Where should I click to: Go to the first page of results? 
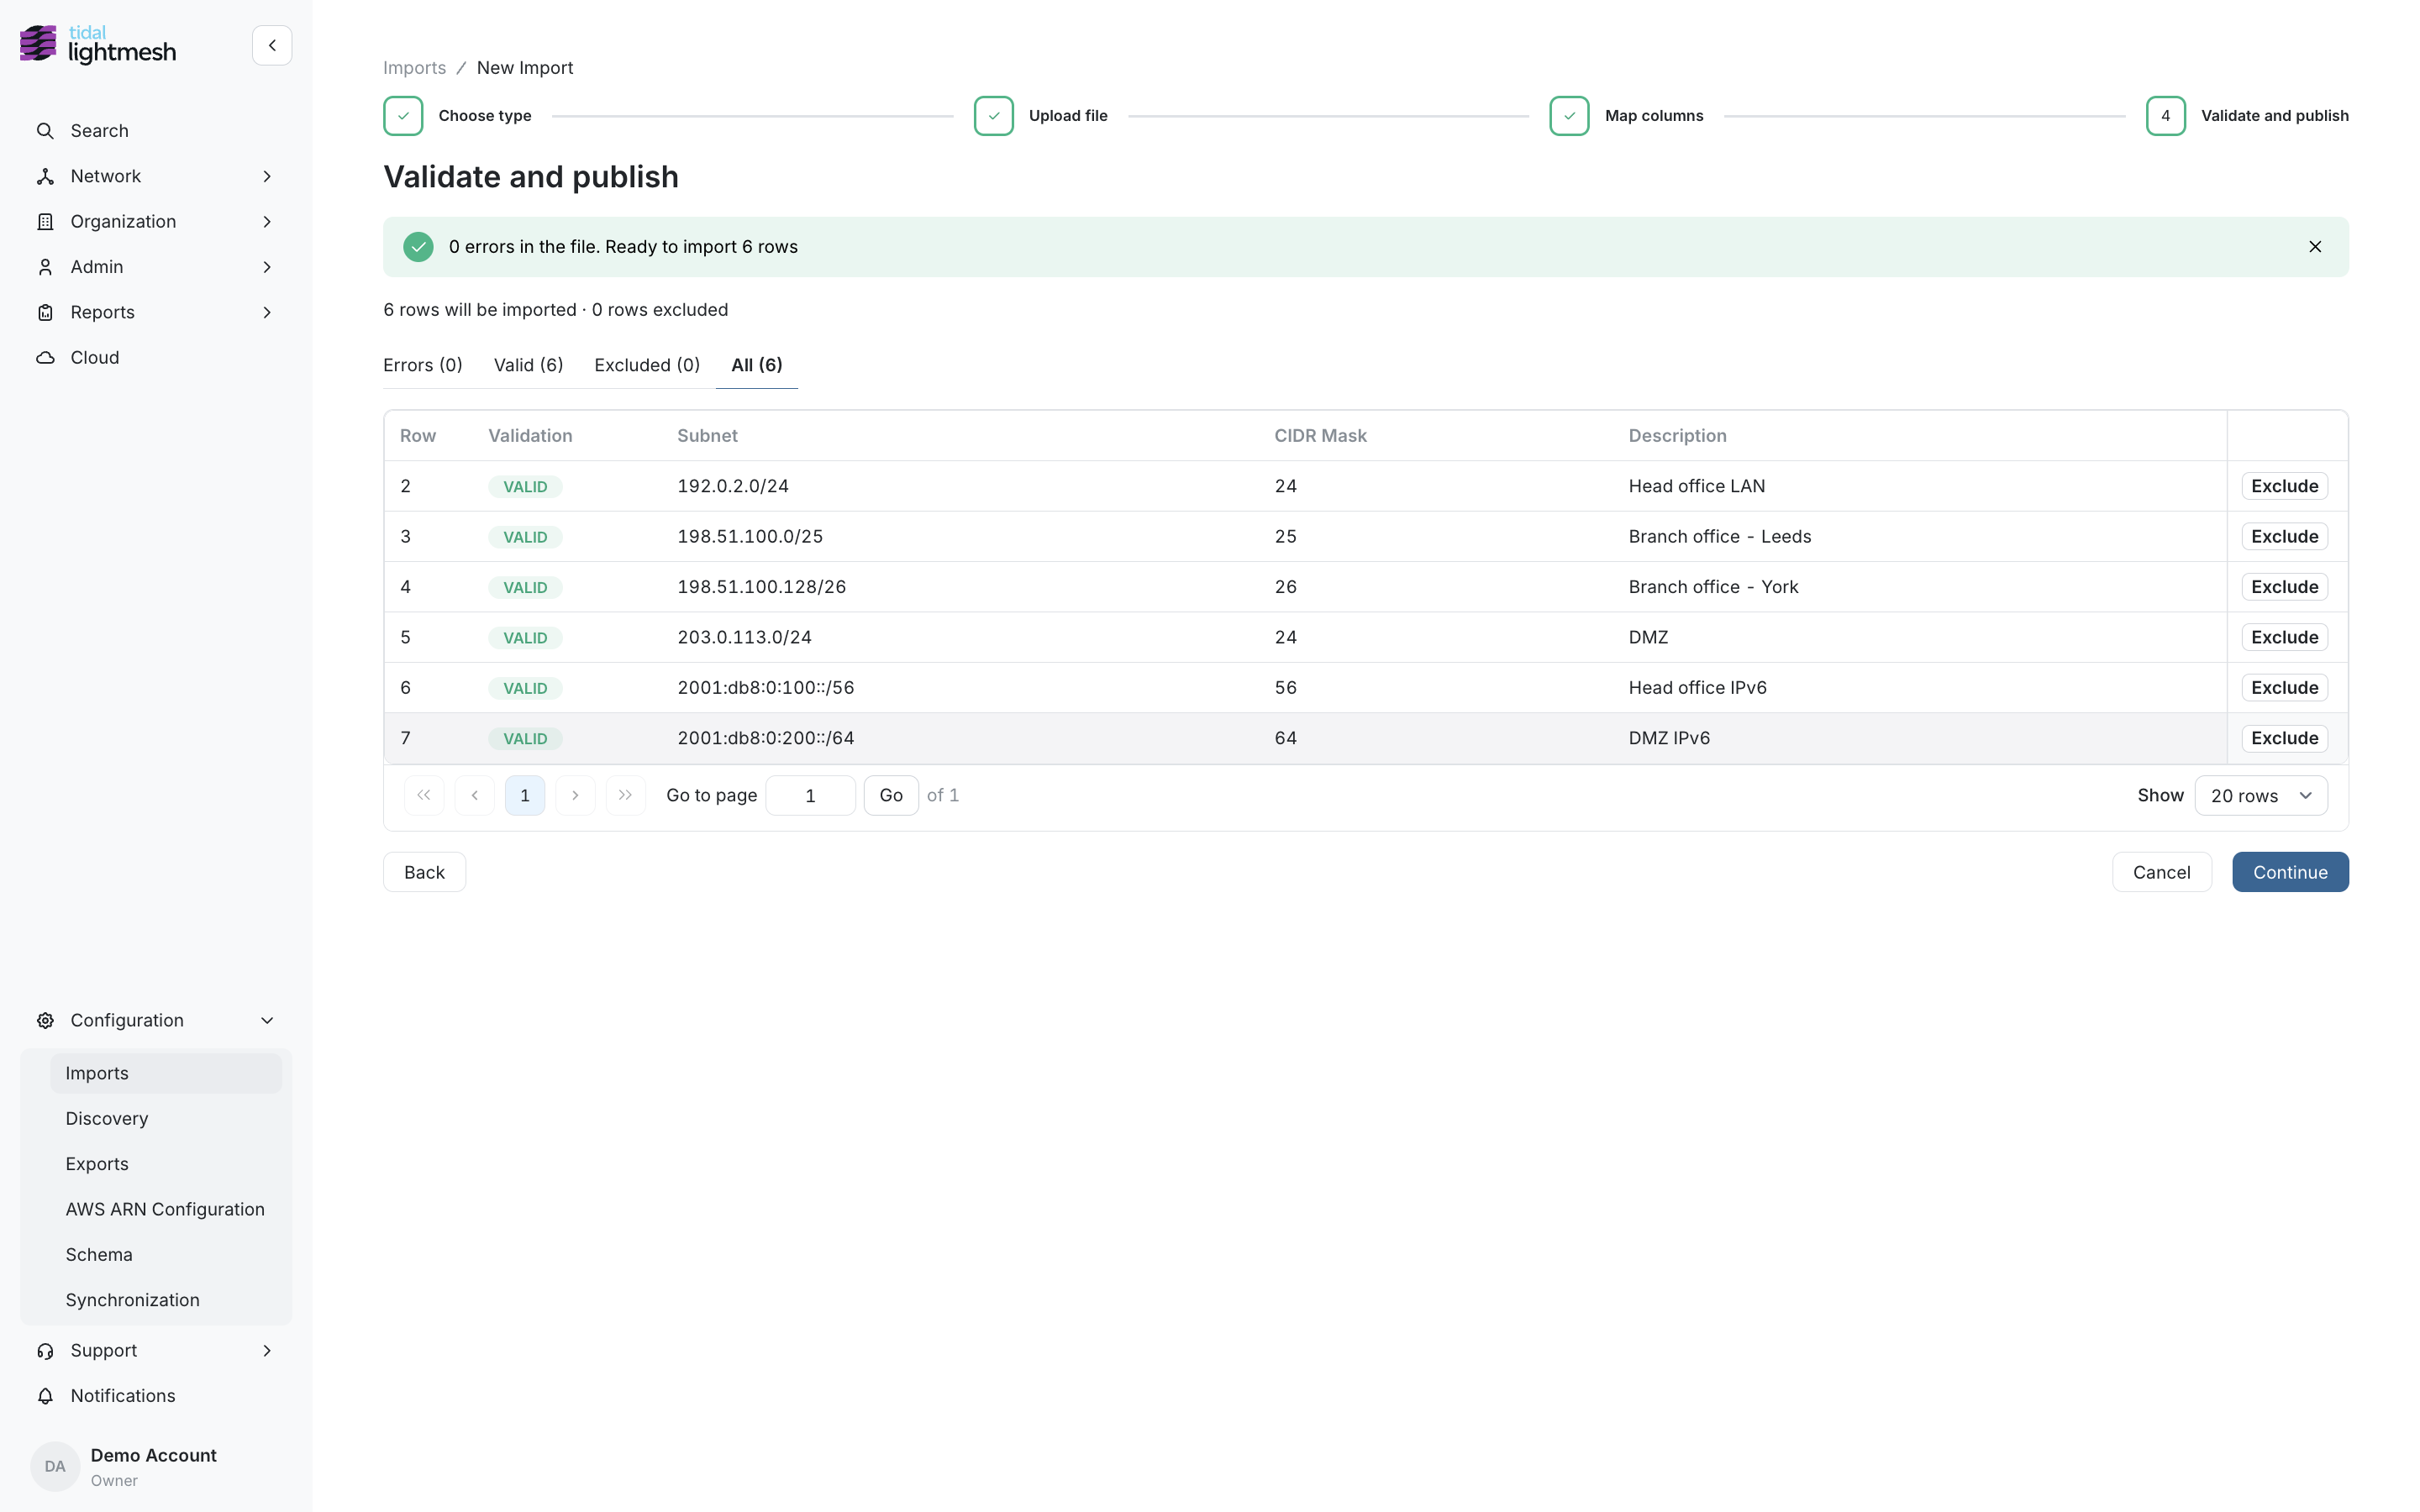[x=424, y=795]
